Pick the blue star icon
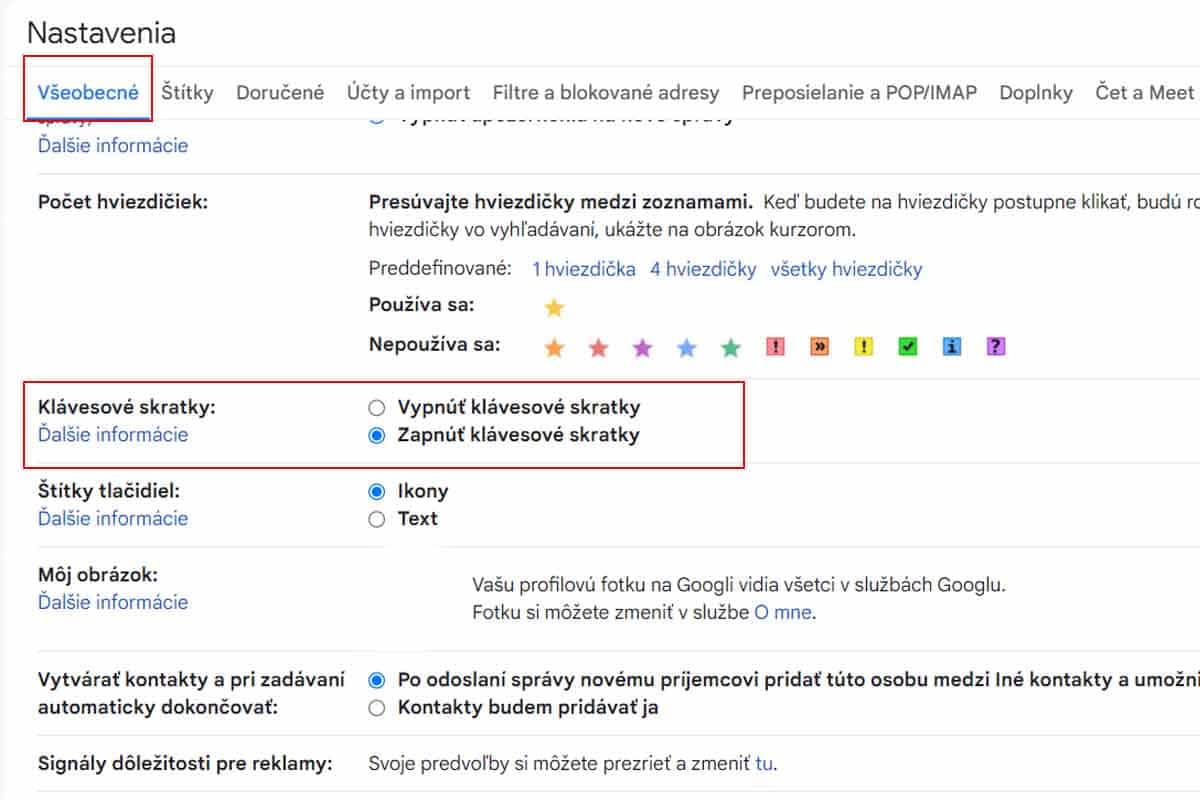 pyautogui.click(x=686, y=348)
